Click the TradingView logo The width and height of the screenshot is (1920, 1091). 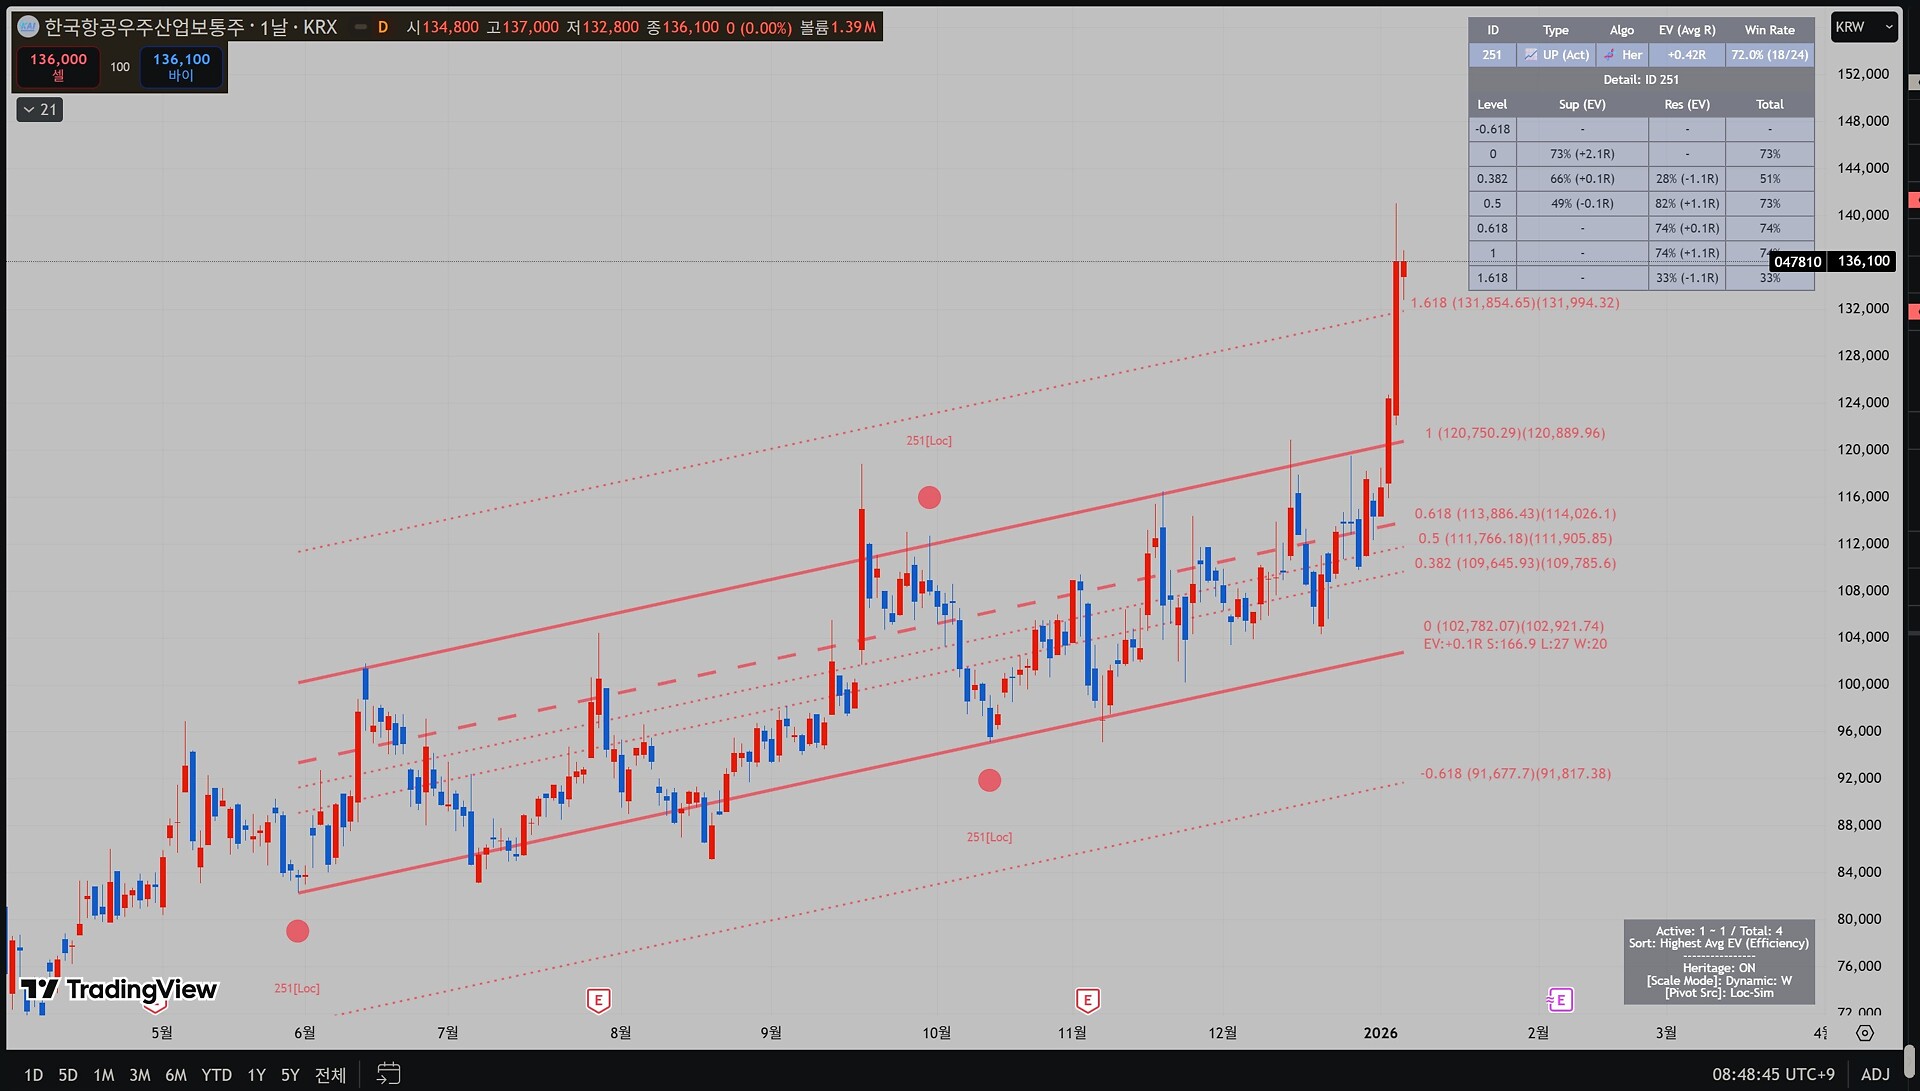tap(119, 989)
